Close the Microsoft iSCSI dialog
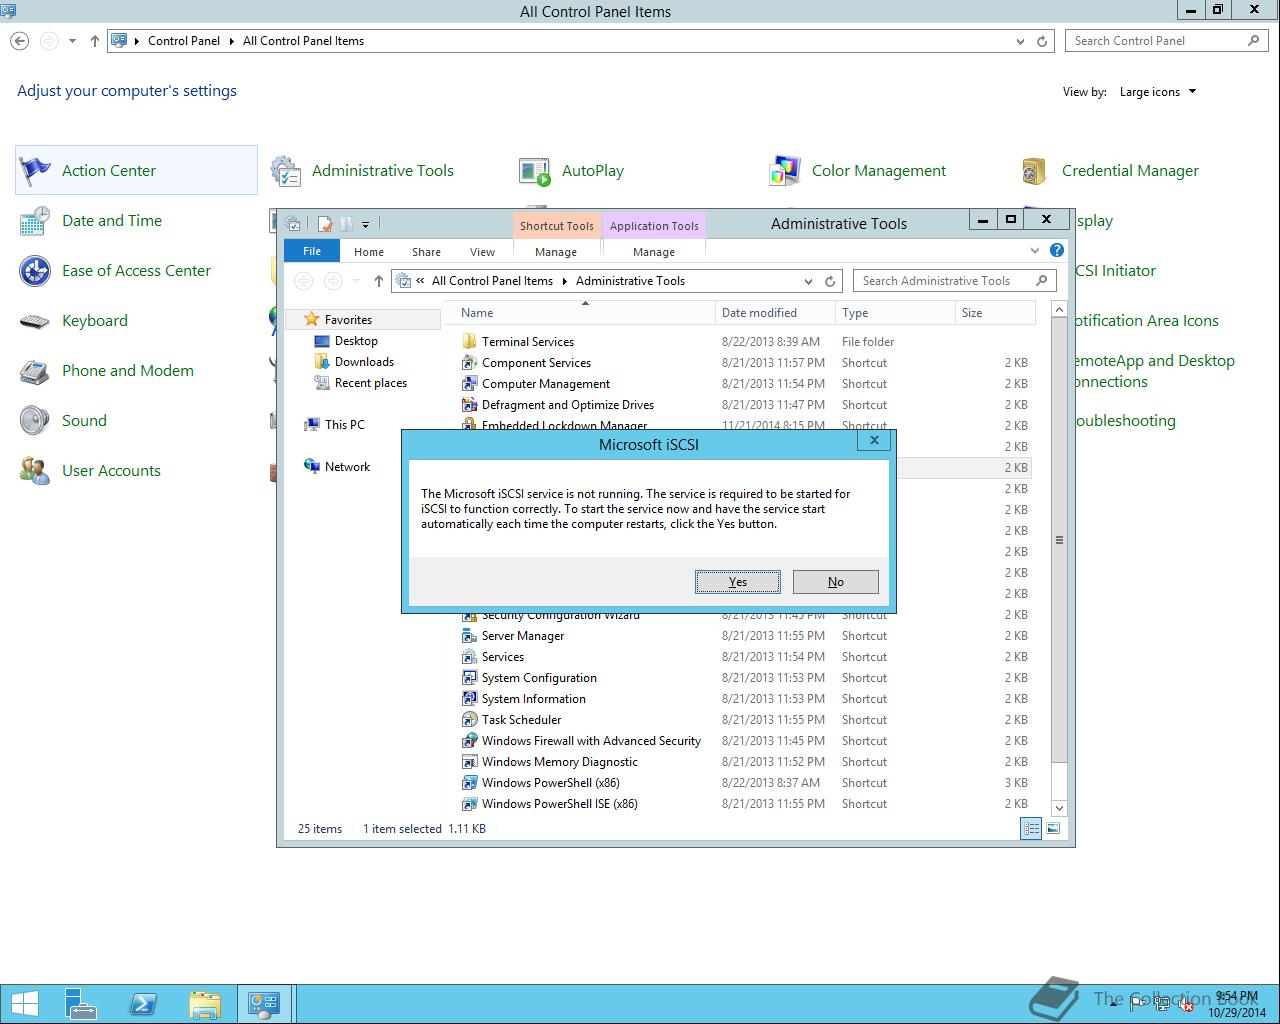The width and height of the screenshot is (1280, 1024). [874, 440]
